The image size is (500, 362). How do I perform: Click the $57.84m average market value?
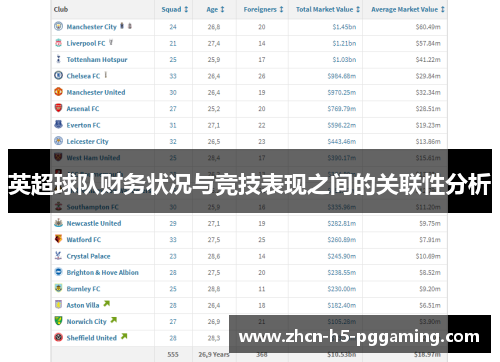coord(428,43)
